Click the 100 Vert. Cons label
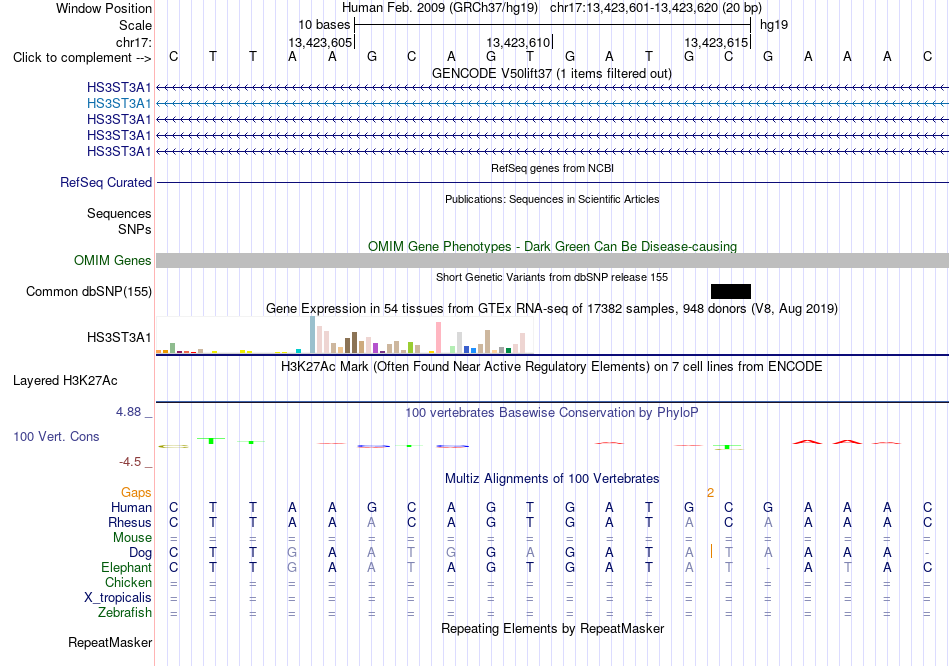This screenshot has width=950, height=666. tap(56, 436)
